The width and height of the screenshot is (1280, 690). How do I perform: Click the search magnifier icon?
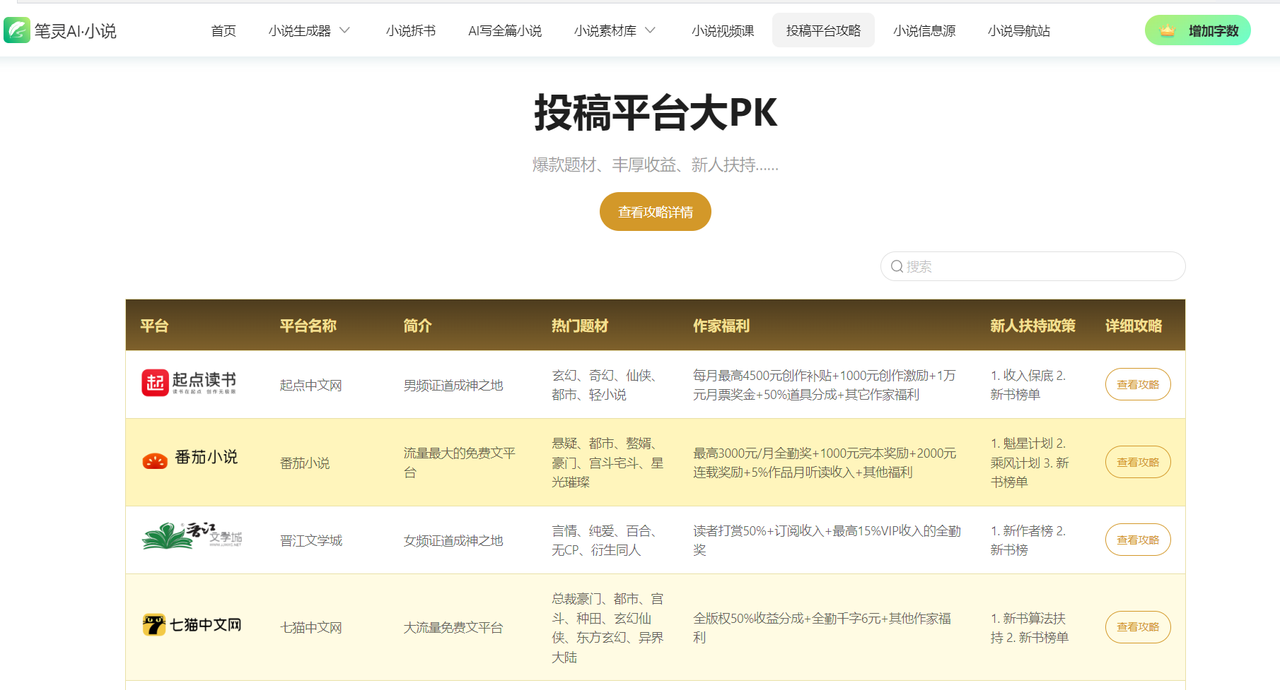897,266
